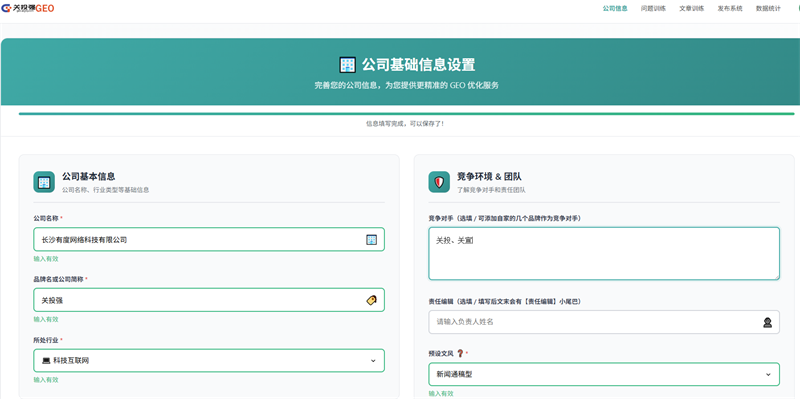Click the 信息填写完成，可以保存了！ status text
Viewport: 800px width, 399px height.
pos(405,123)
